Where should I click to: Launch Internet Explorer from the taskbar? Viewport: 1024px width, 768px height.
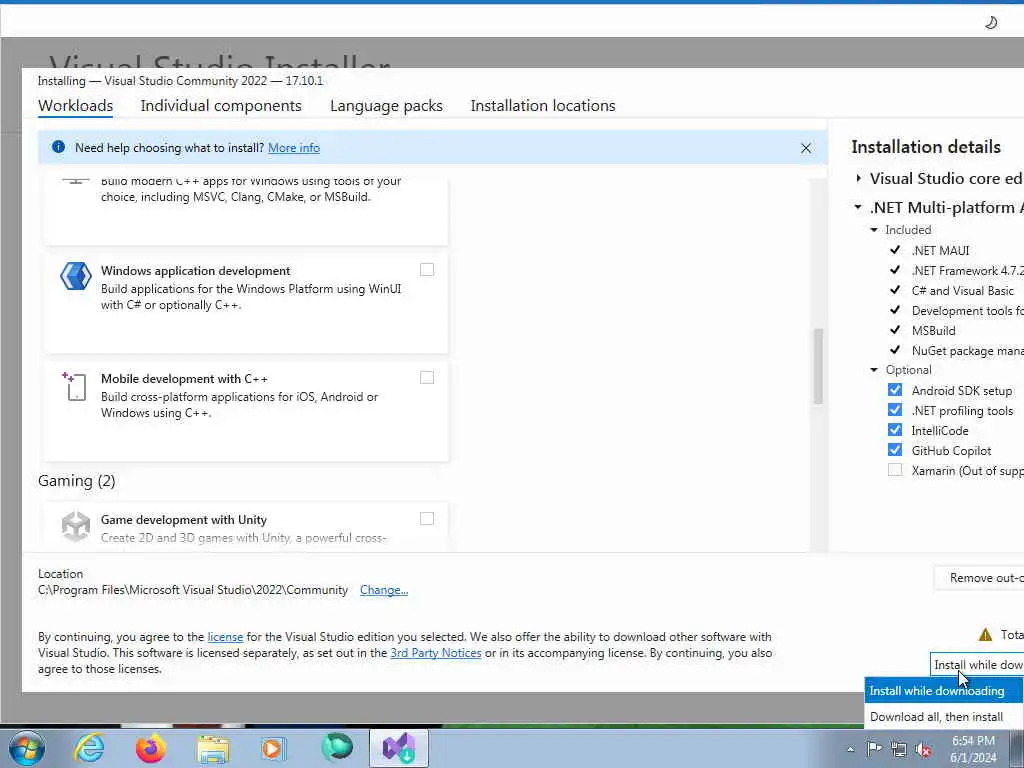pos(89,748)
